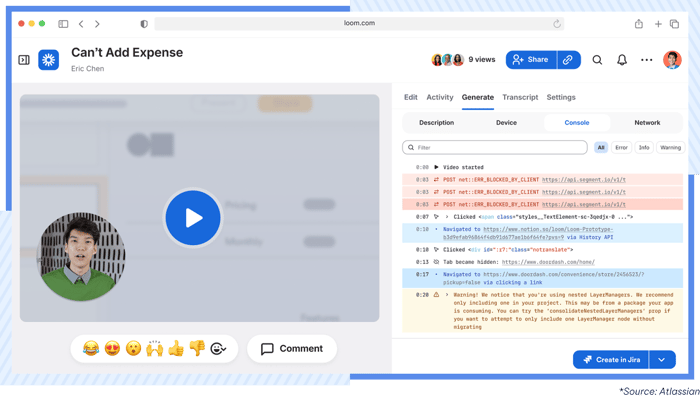Filter console logs by Info
This screenshot has height=397, width=700.
pyautogui.click(x=644, y=147)
